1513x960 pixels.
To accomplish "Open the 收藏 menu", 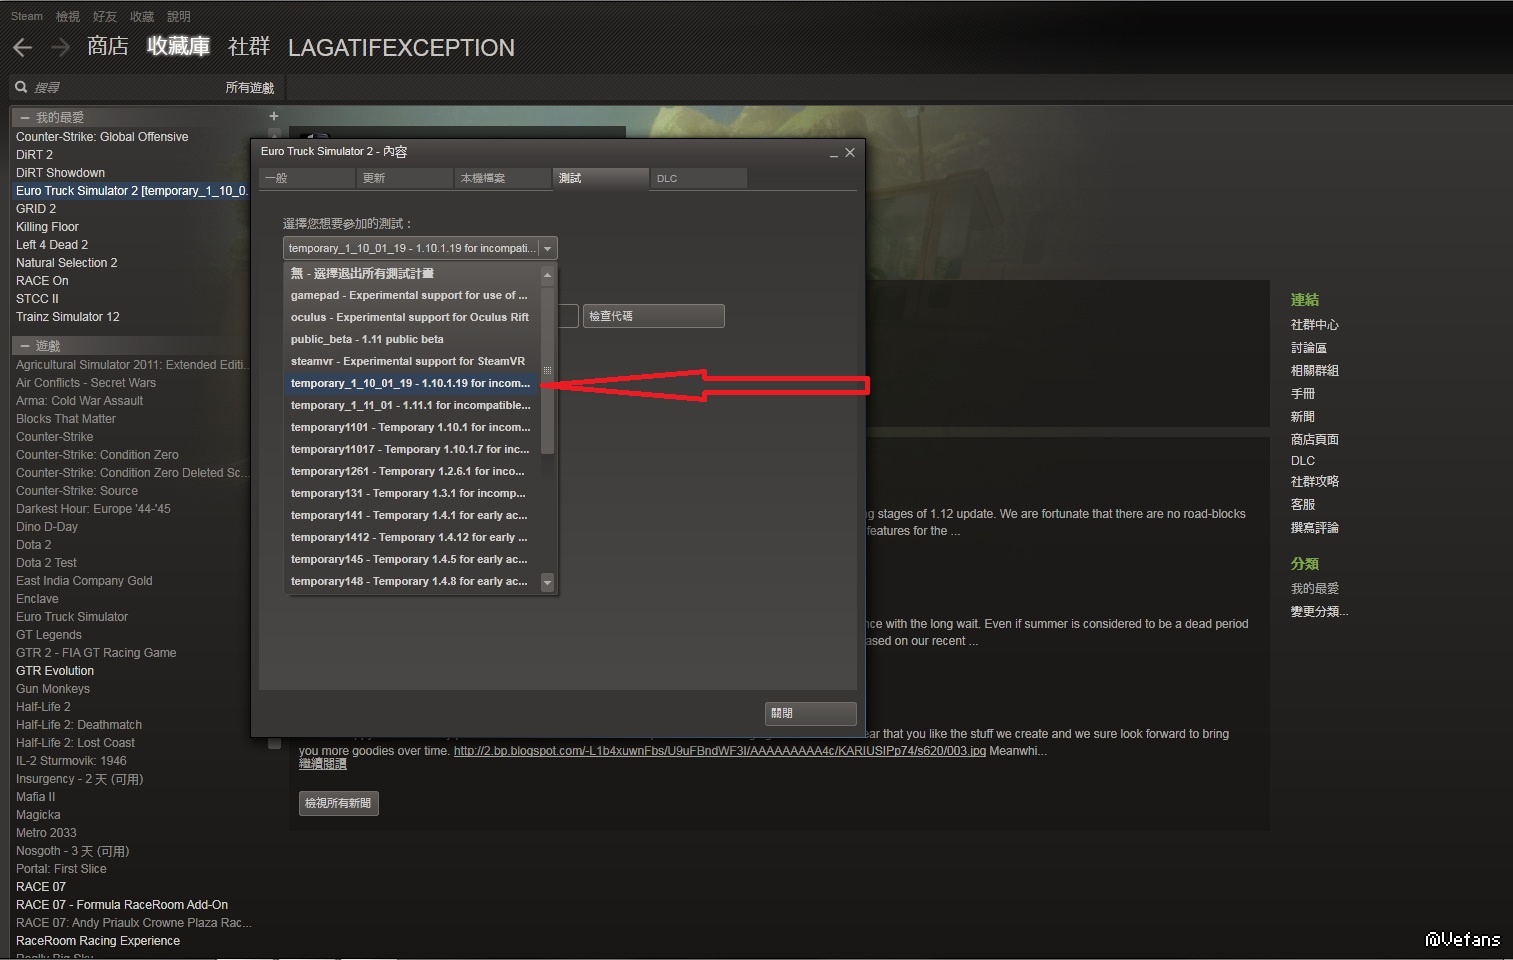I will click(x=142, y=16).
